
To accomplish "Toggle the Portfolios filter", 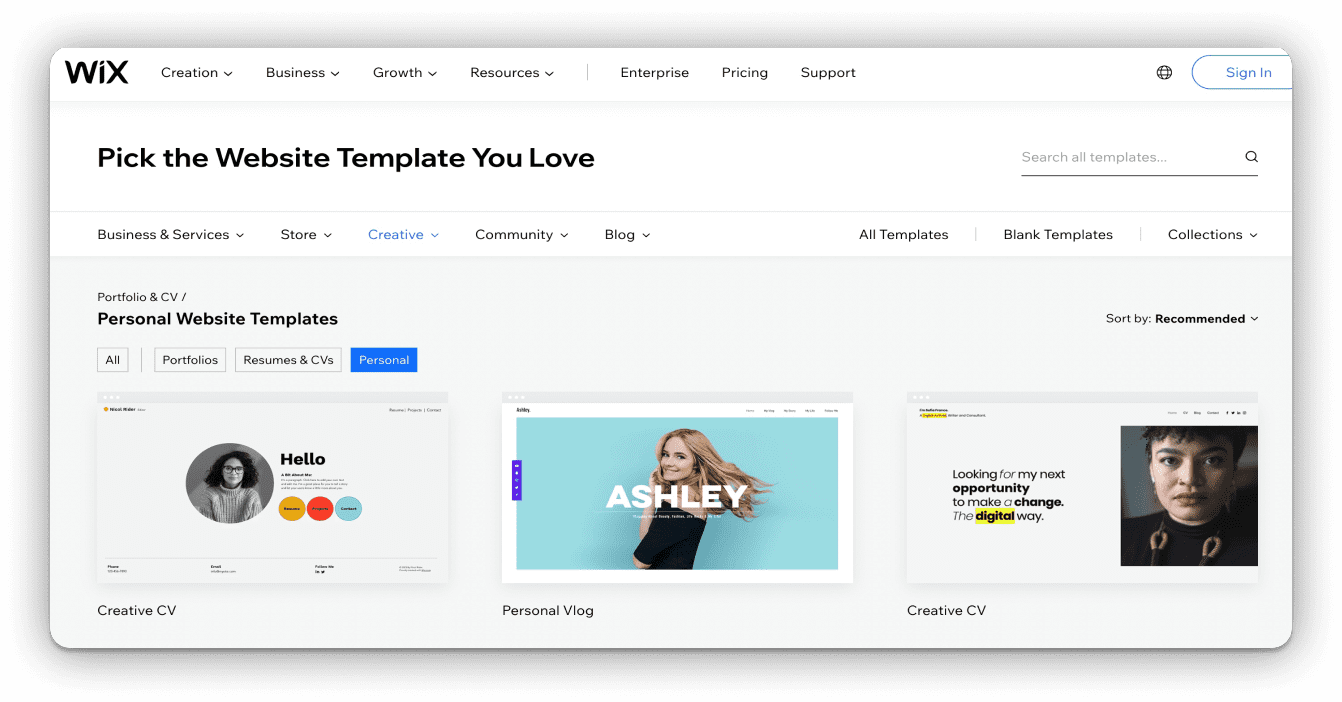I will (189, 359).
